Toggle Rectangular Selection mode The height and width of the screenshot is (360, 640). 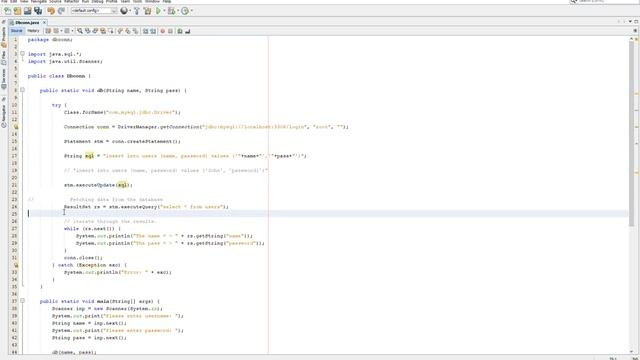click(x=111, y=31)
